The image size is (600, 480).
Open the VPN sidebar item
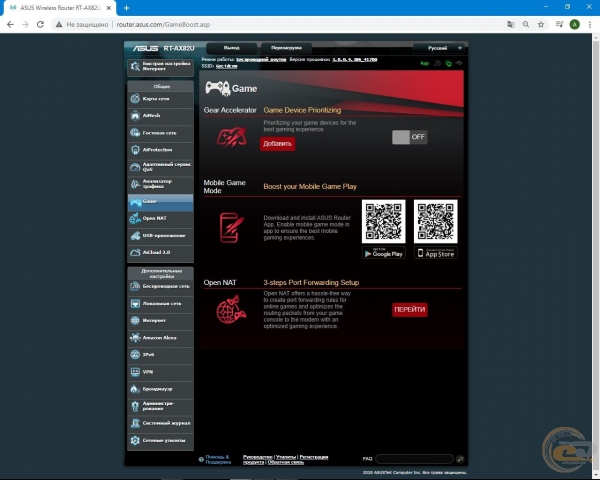coord(160,372)
